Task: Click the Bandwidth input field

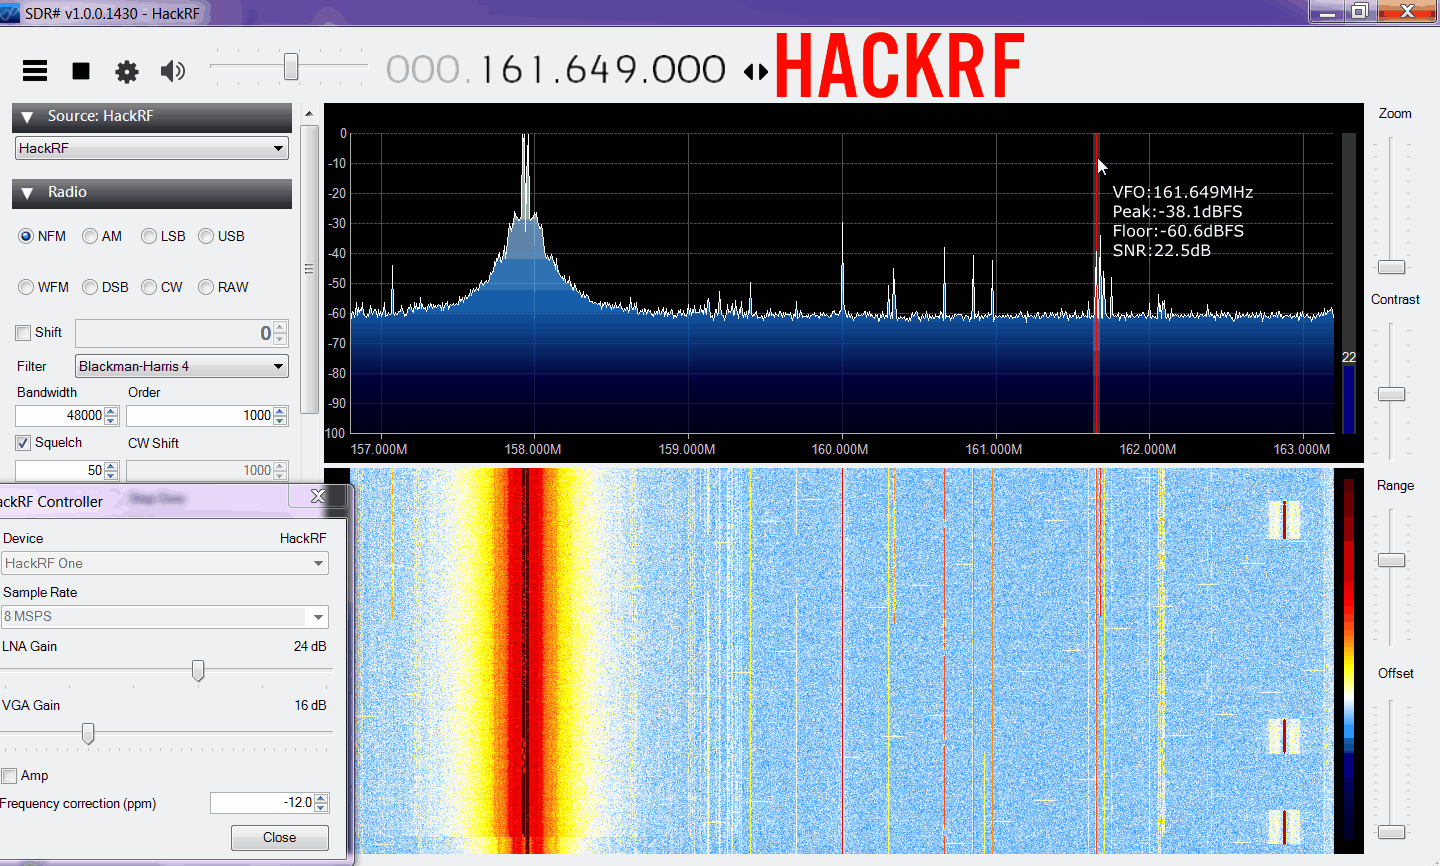Action: pos(60,415)
